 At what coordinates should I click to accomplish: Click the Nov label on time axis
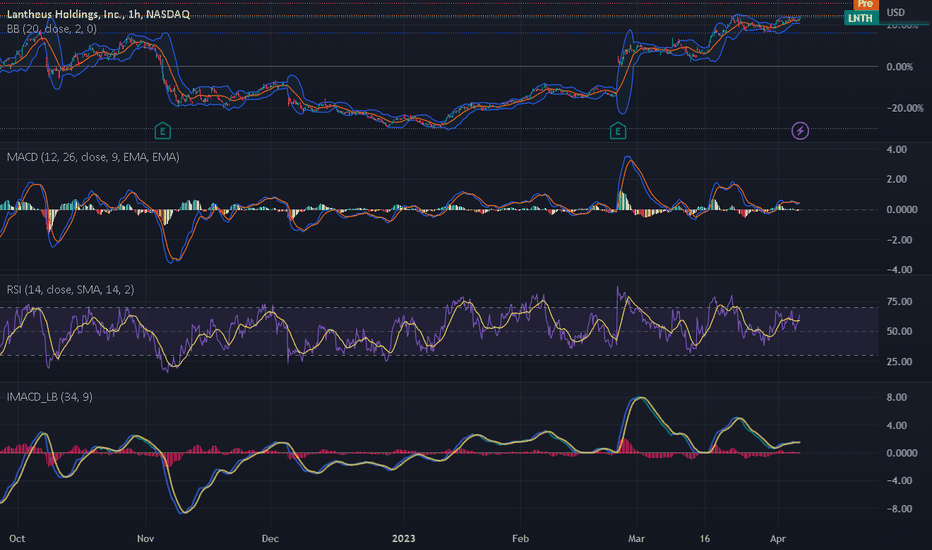146,539
